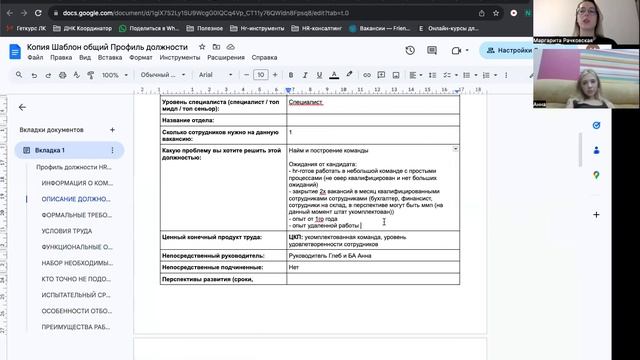Bookmark this page in browser

click(496, 13)
